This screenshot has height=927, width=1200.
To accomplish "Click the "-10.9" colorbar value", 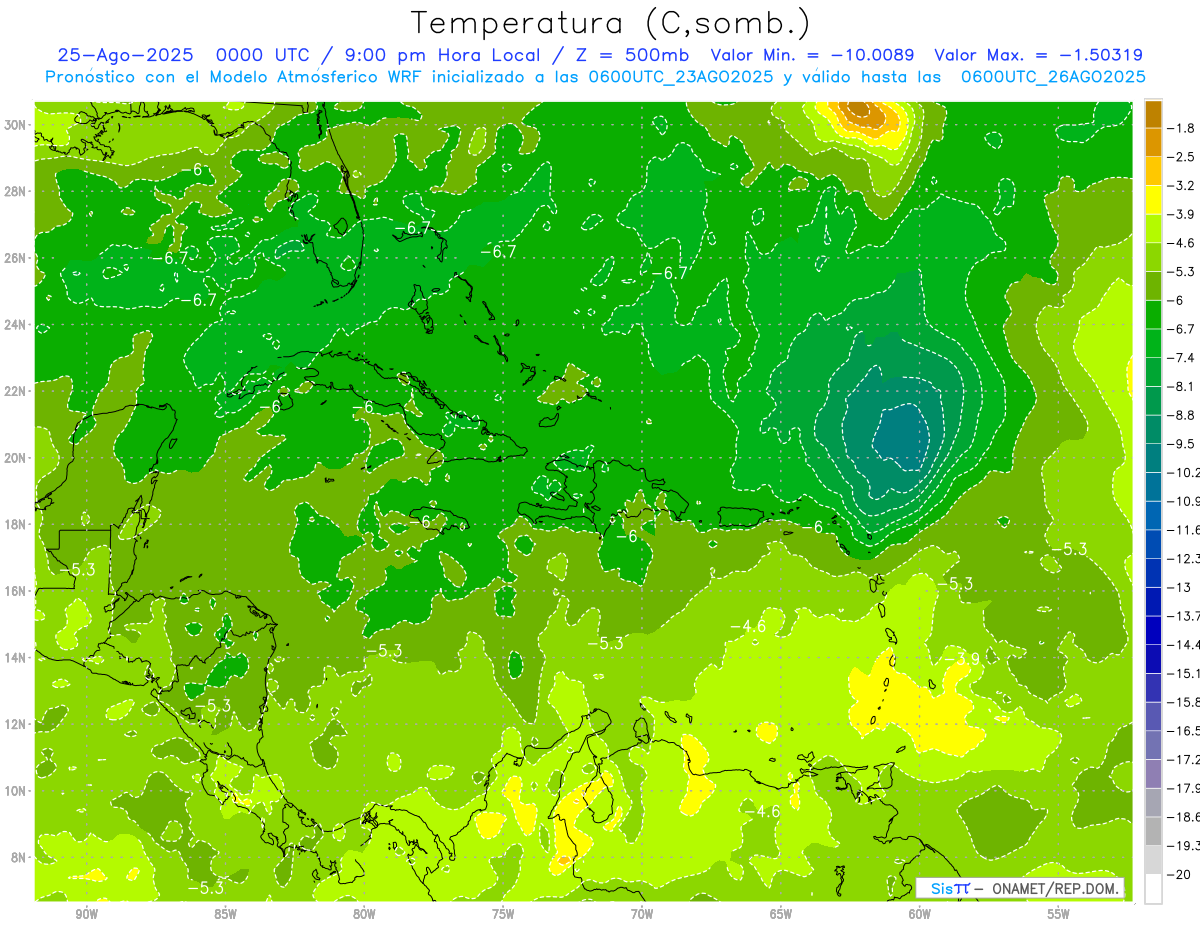I will coord(1184,501).
